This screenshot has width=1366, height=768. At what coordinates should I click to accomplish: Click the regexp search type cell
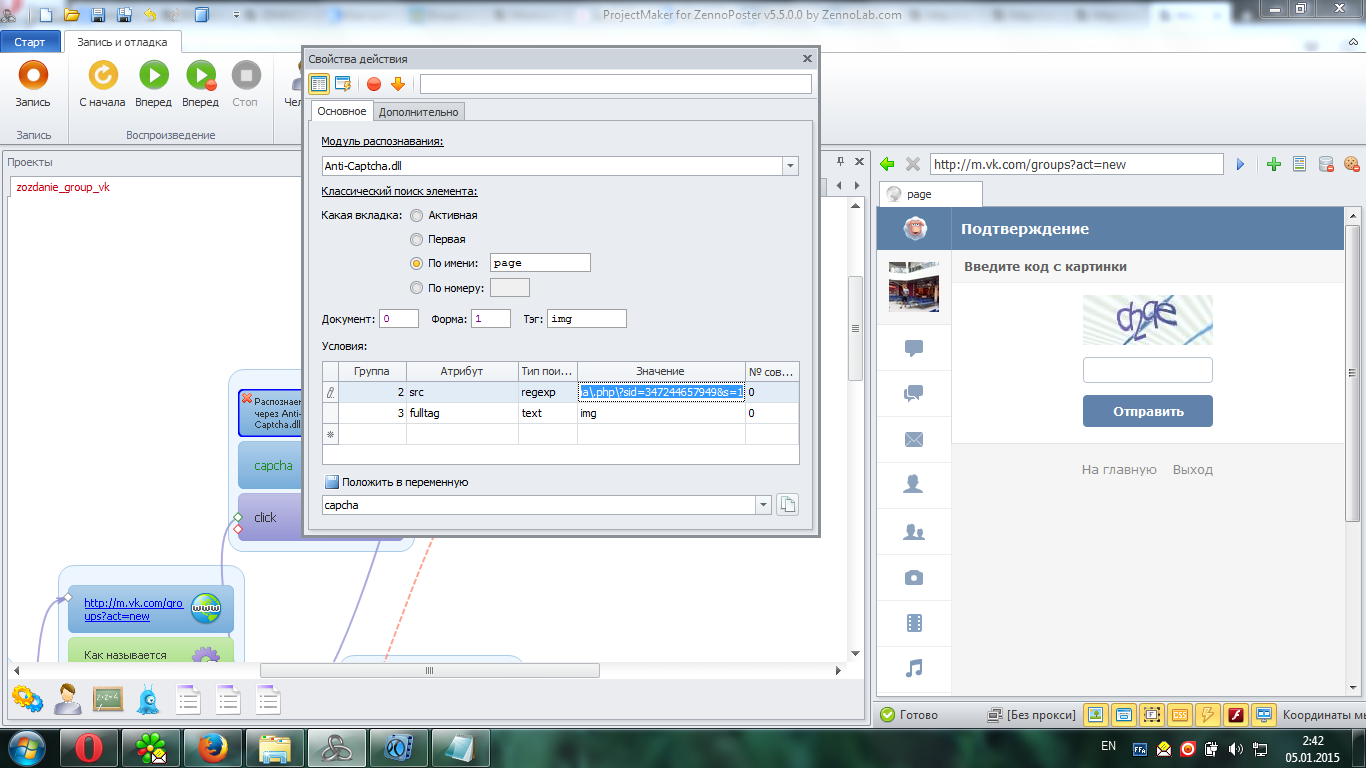(548, 392)
